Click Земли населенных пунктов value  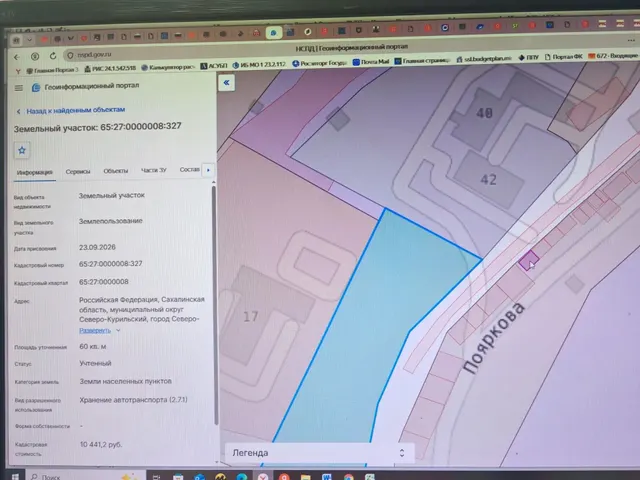pyautogui.click(x=125, y=381)
